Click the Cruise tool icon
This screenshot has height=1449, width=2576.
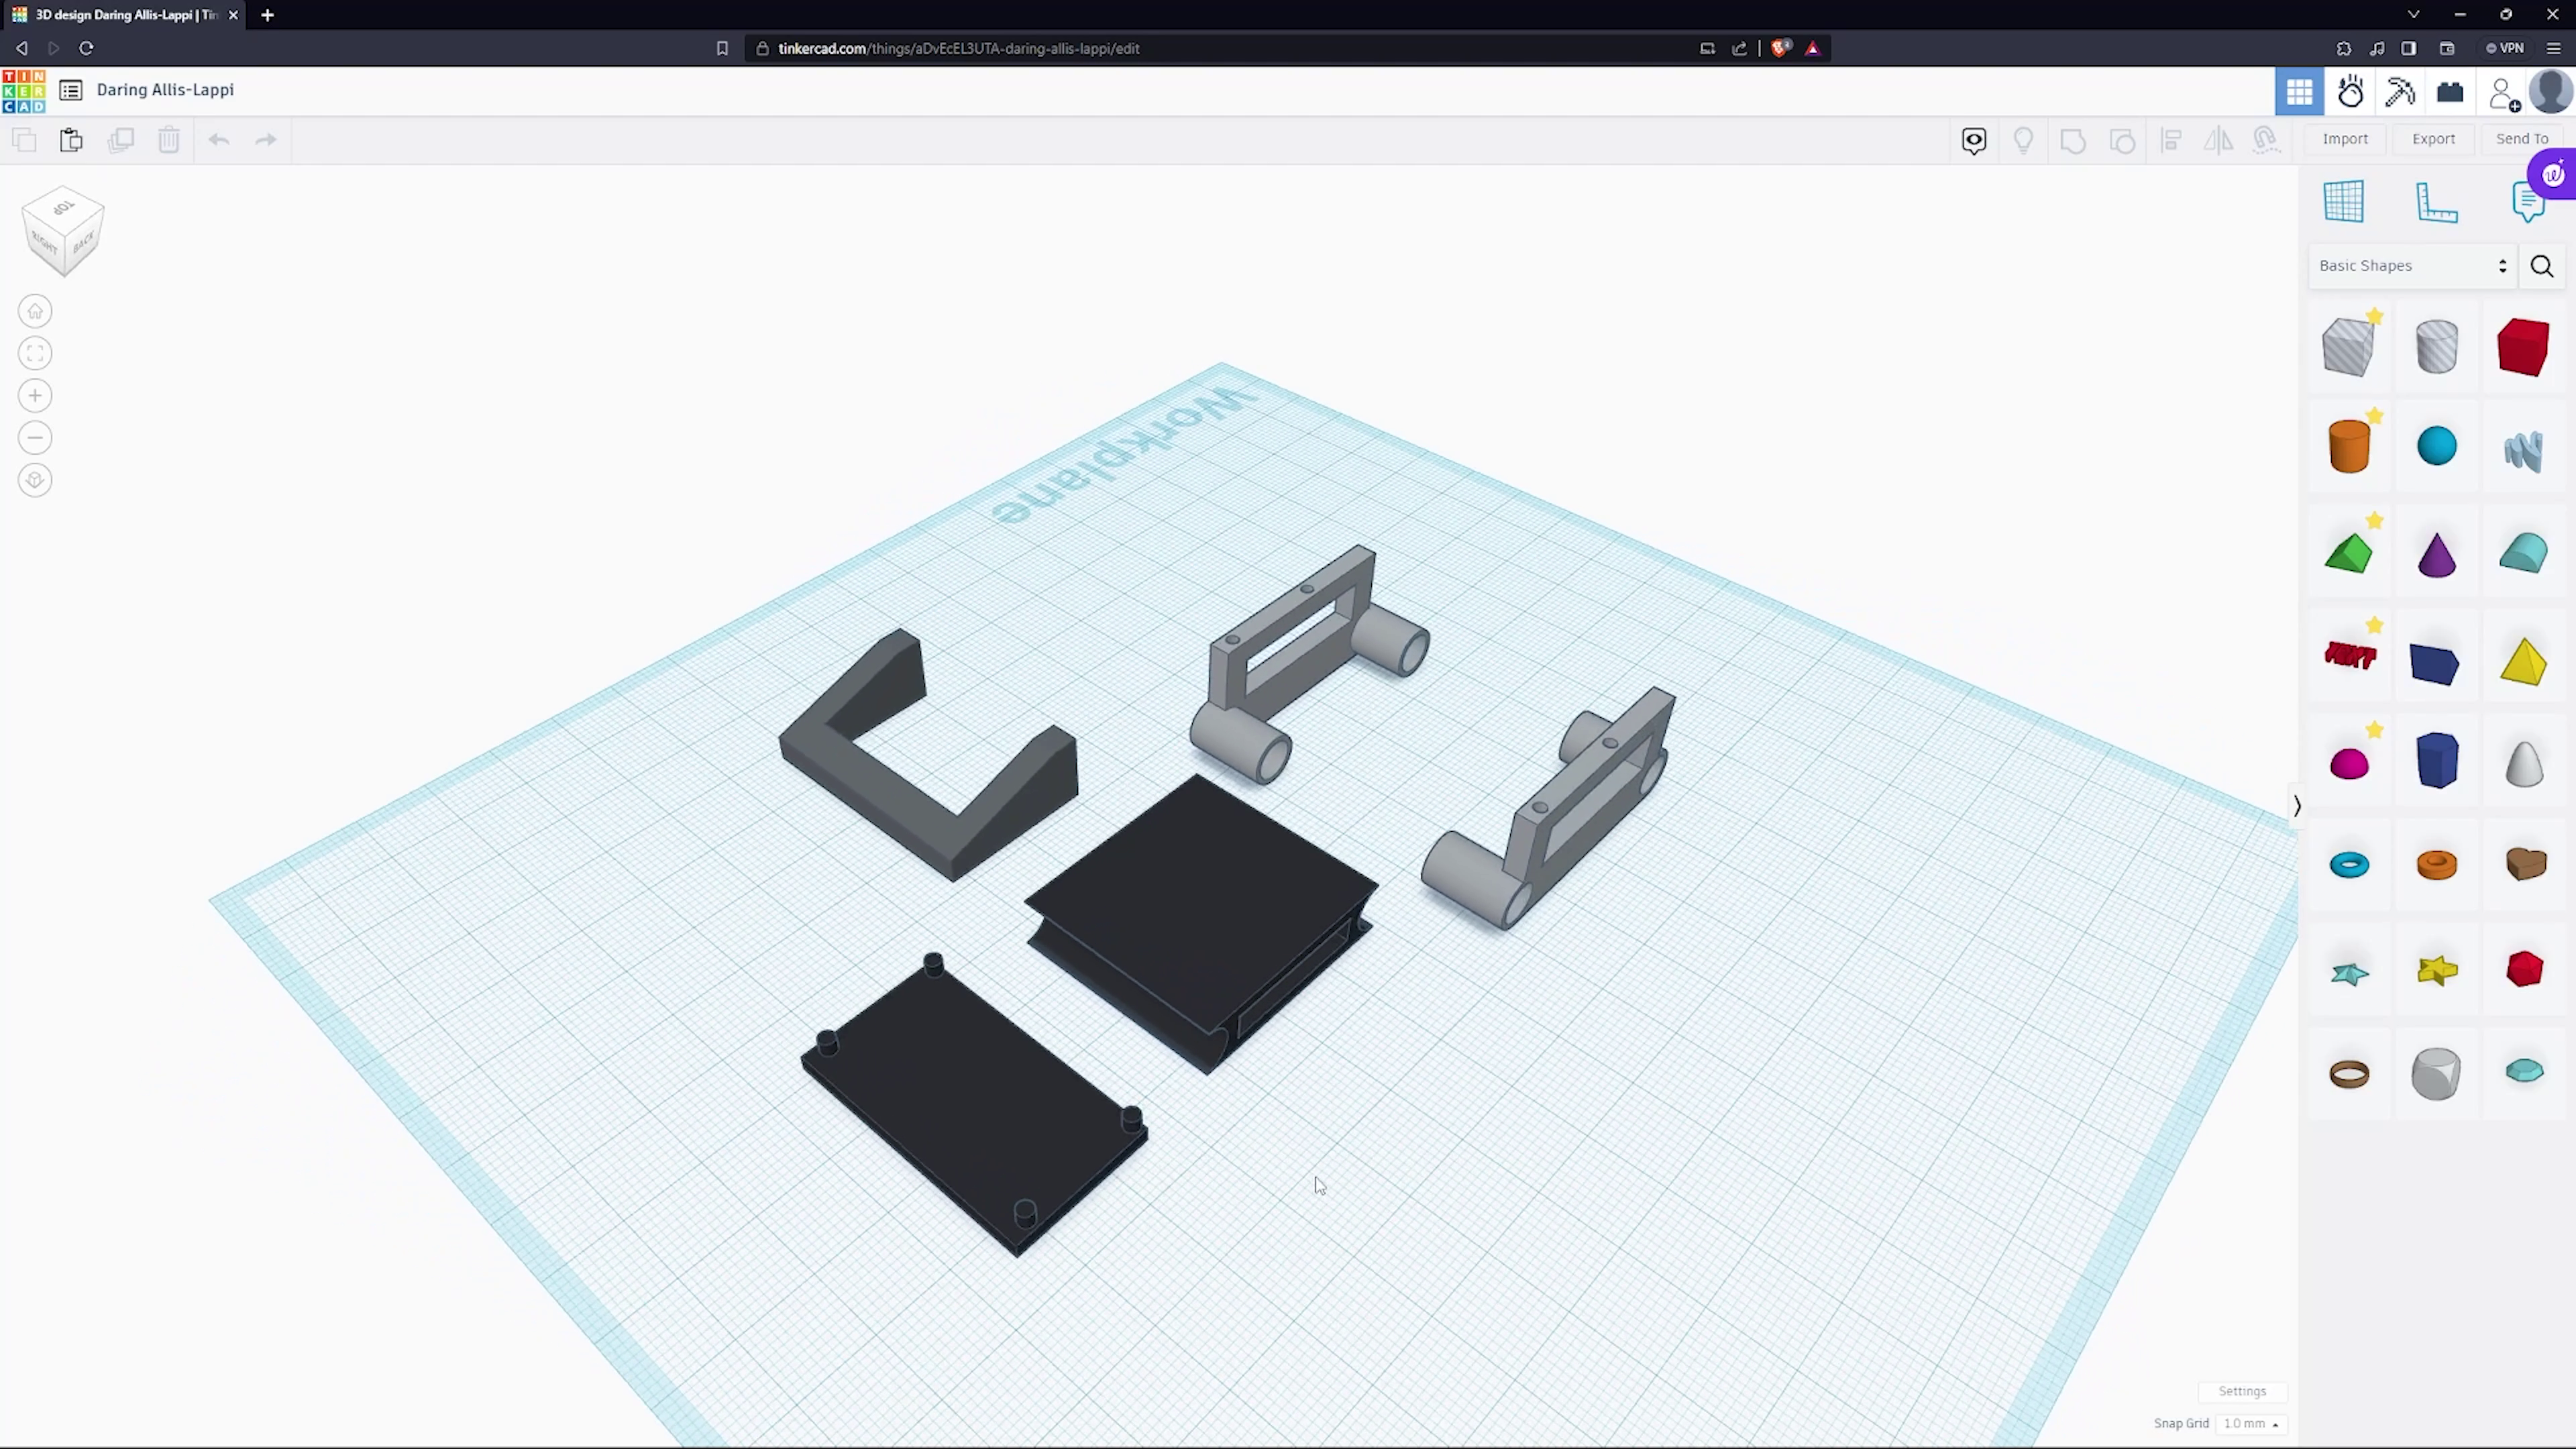[2266, 140]
